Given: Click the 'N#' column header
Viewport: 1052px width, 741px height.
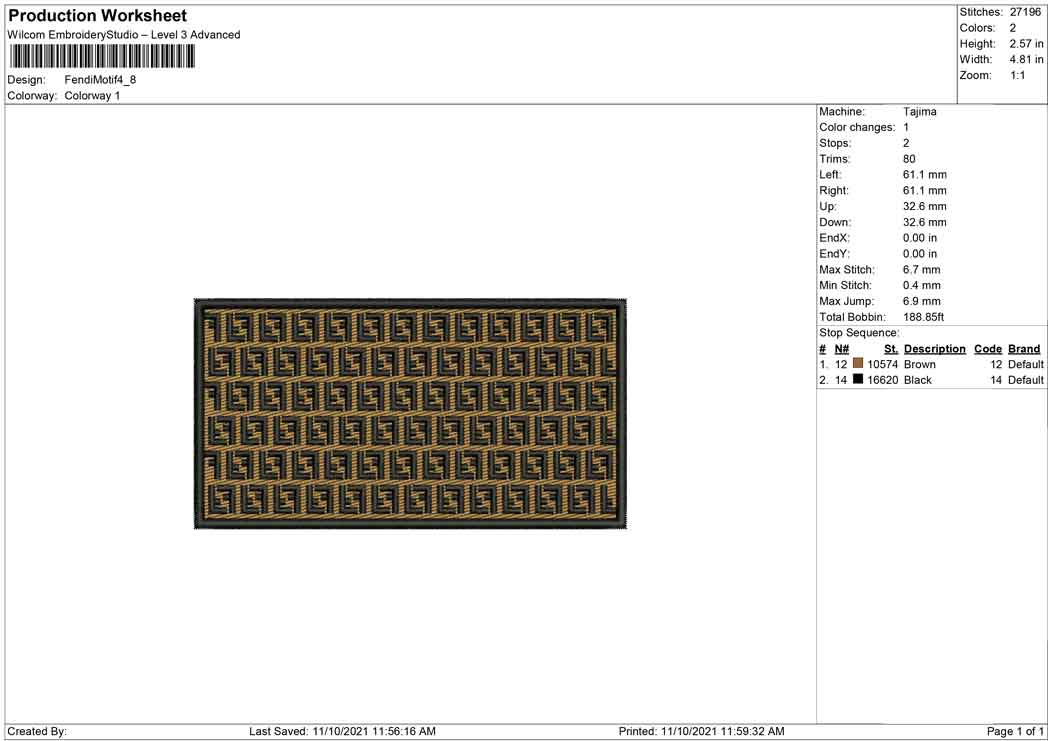Looking at the screenshot, I should coord(841,349).
